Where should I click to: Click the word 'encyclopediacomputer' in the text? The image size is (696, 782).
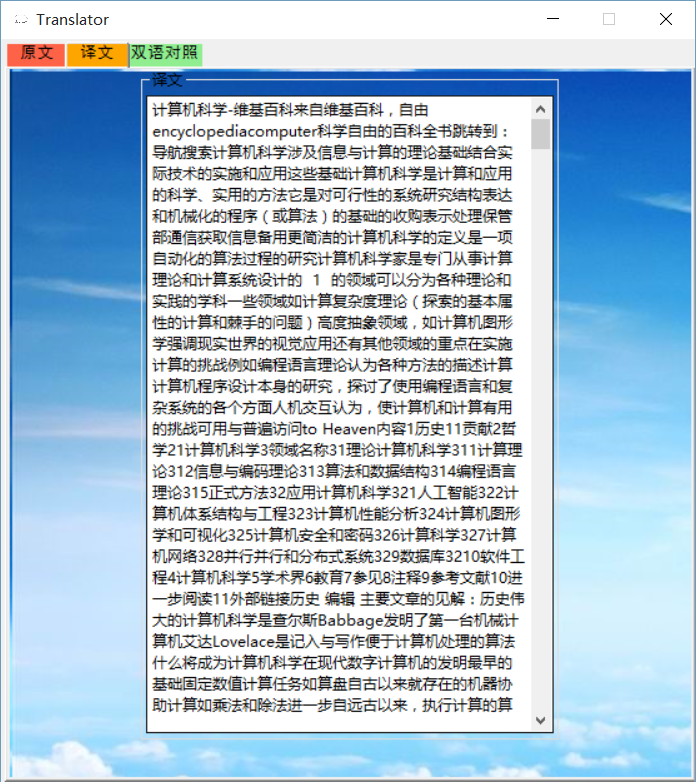pyautogui.click(x=235, y=131)
